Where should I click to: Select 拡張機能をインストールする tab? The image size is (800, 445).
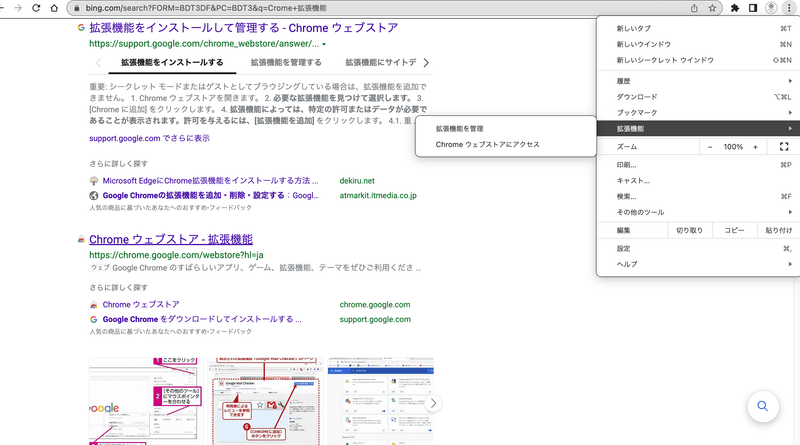172,62
